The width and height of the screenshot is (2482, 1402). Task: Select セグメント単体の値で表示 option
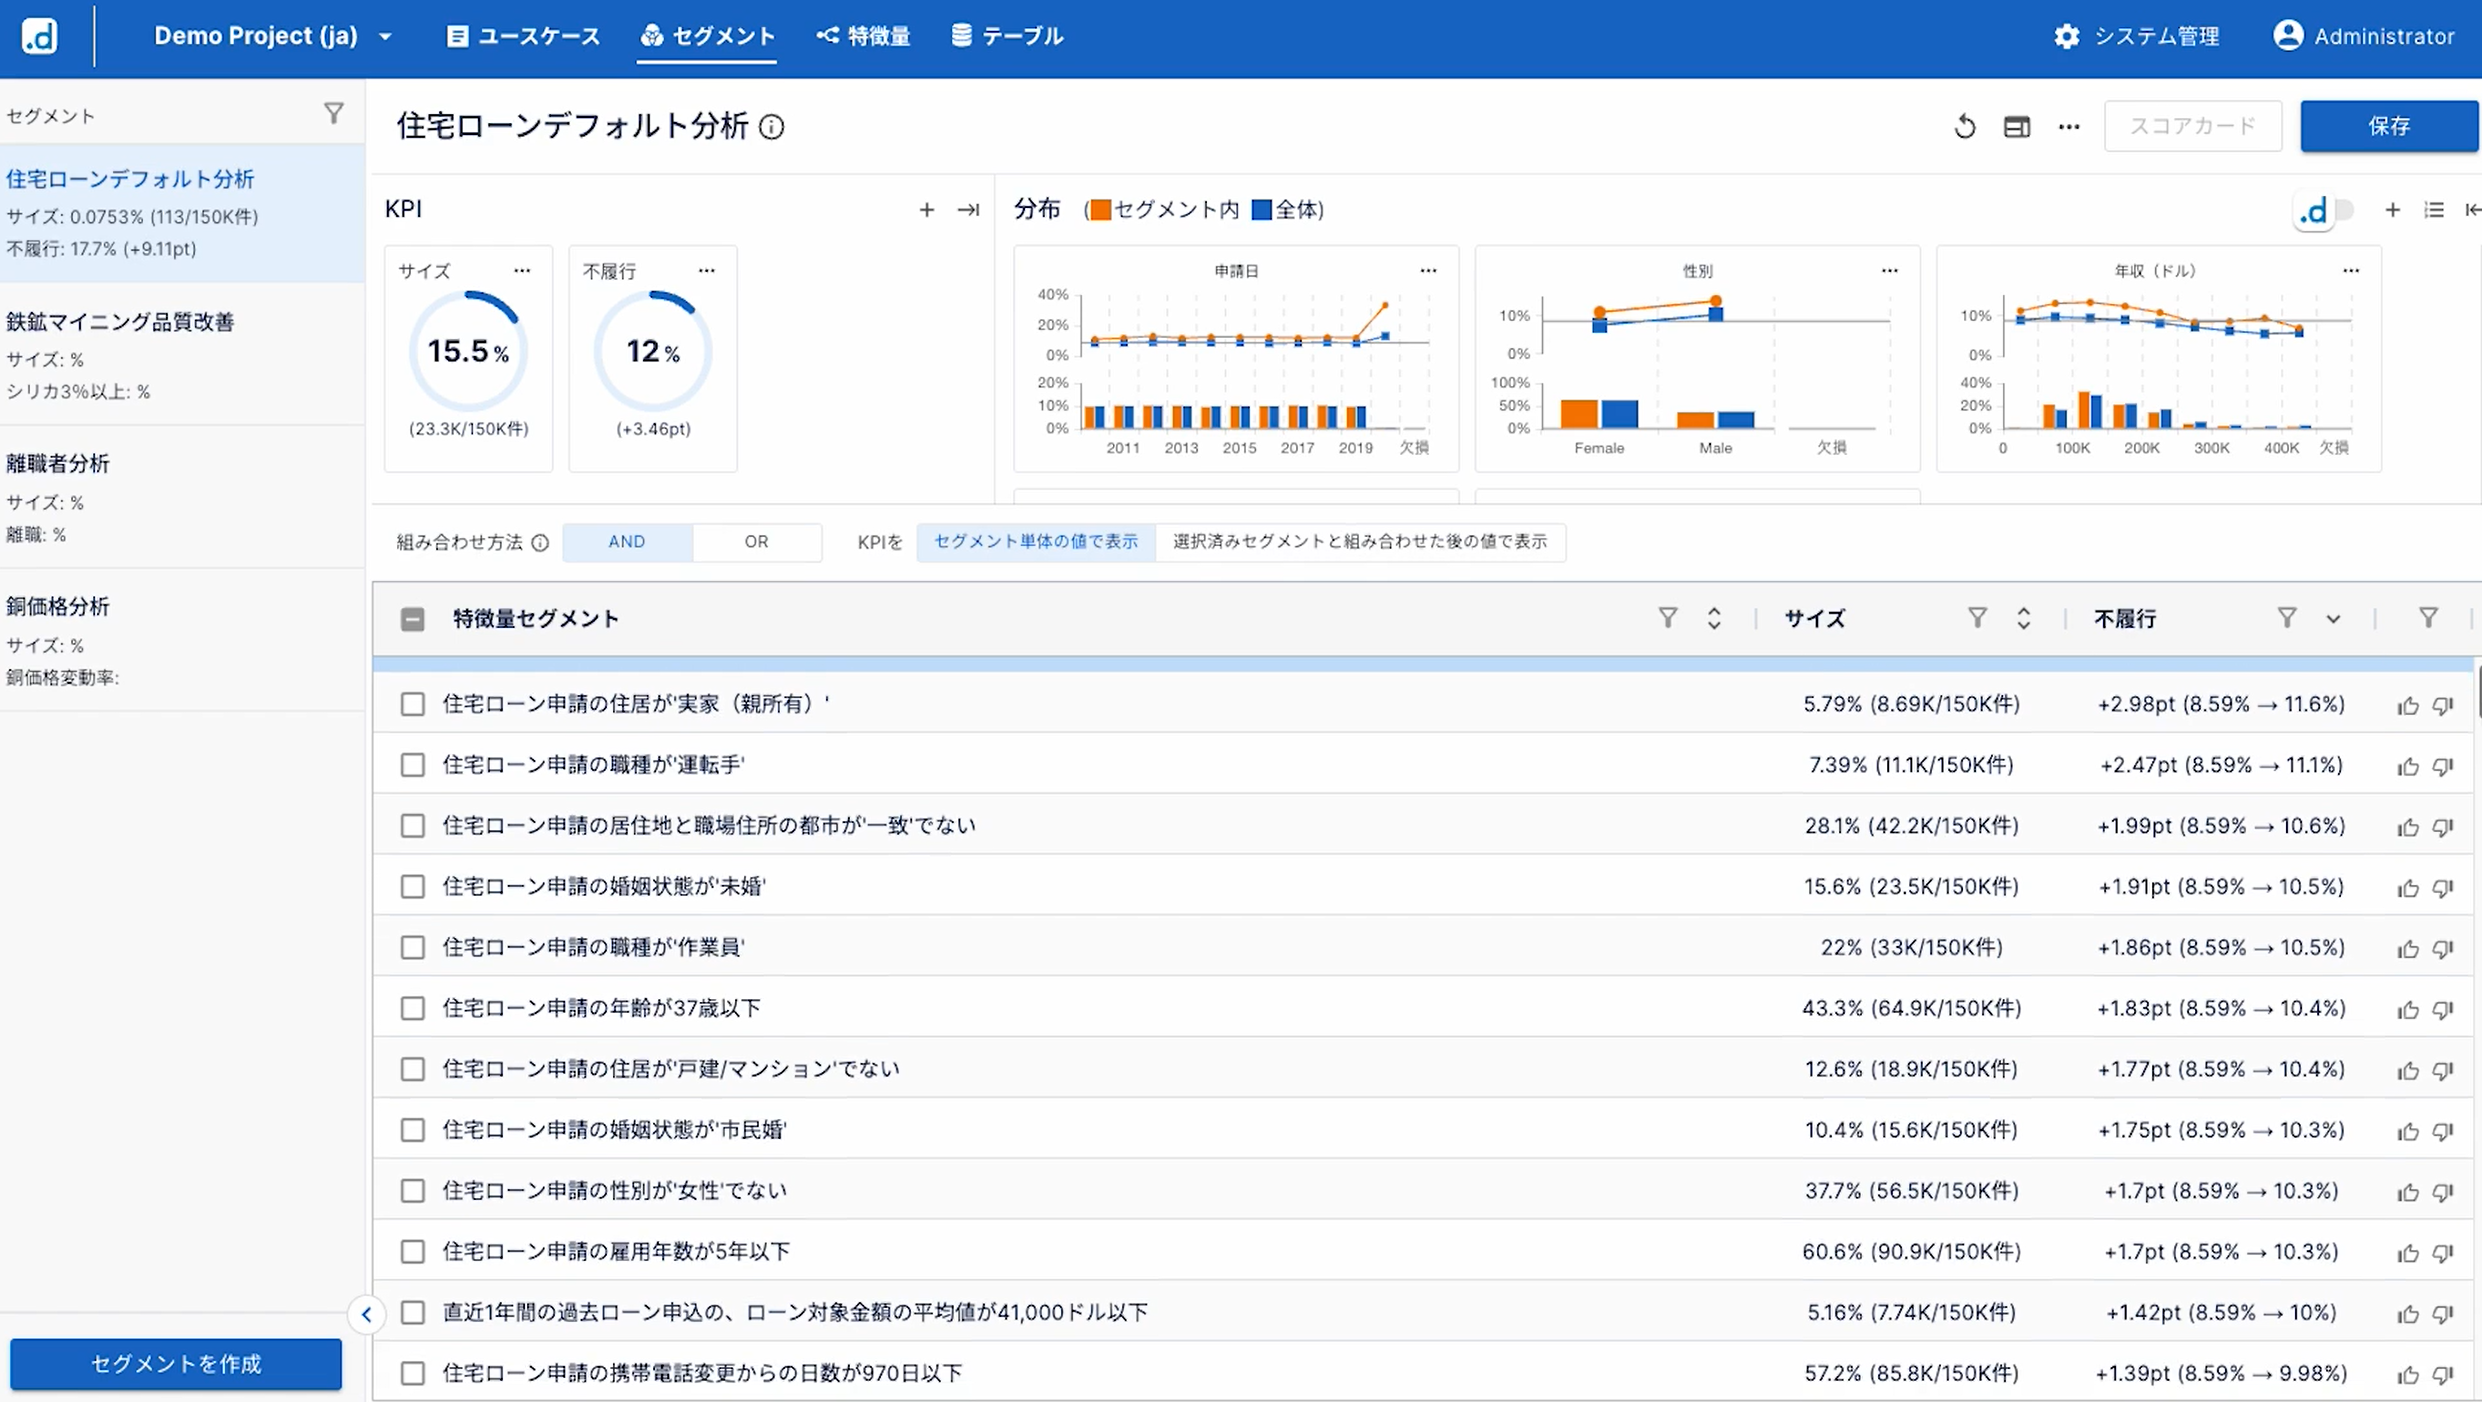(x=1035, y=542)
